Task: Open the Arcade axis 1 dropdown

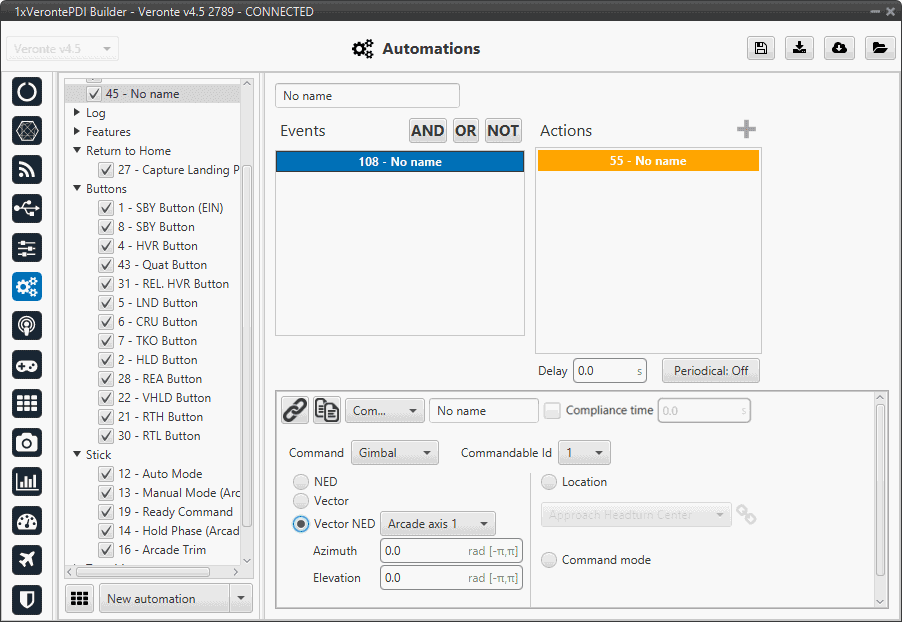Action: pos(437,524)
